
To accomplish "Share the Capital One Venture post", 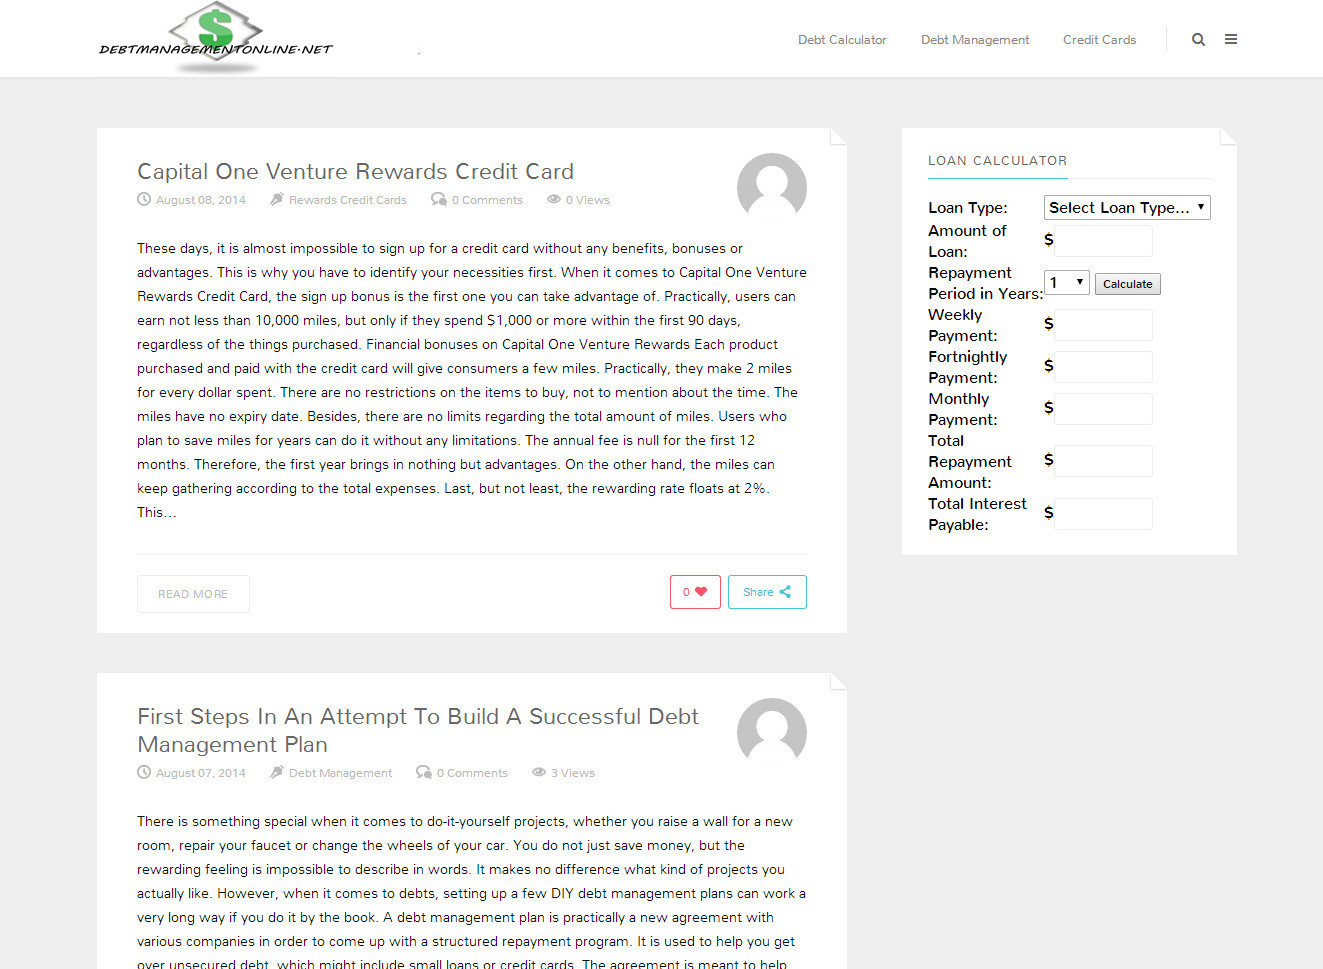I will click(767, 592).
